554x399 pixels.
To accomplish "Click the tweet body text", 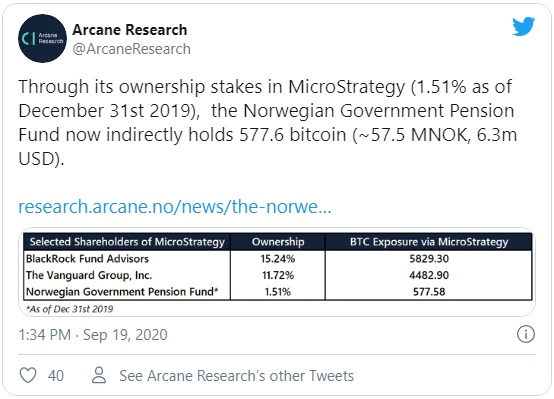I will tap(267, 123).
